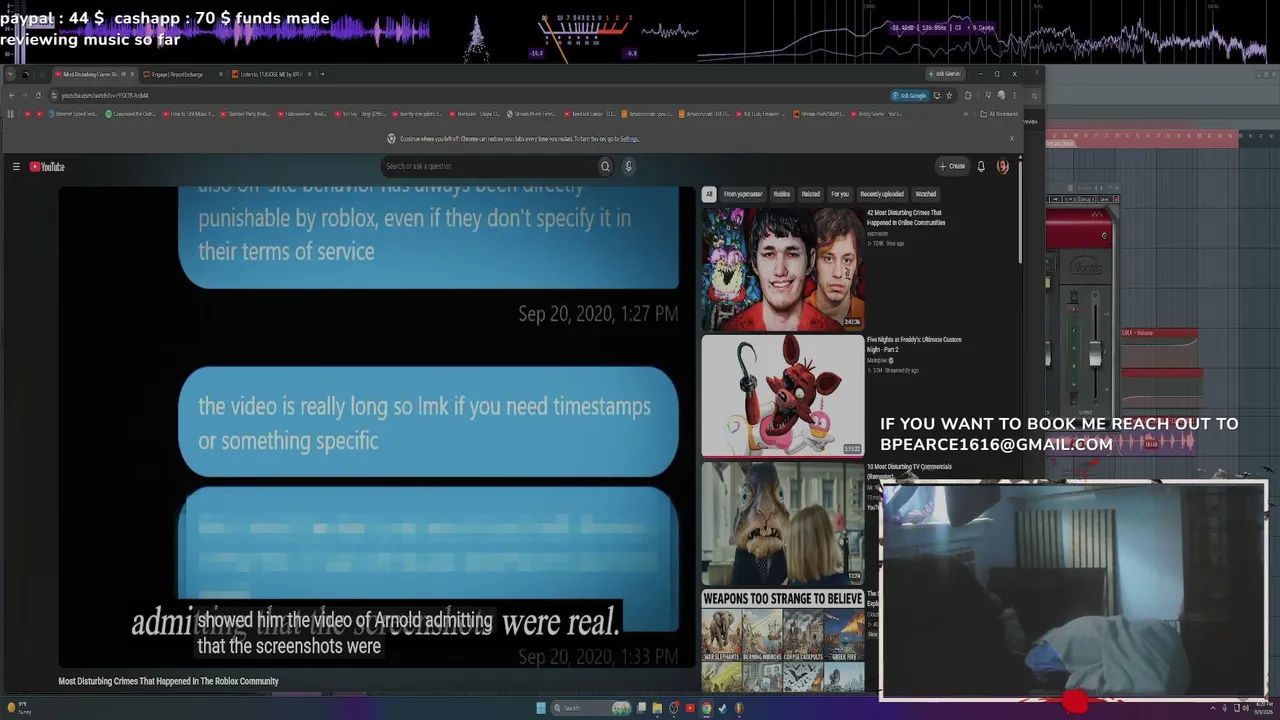Viewport: 1280px width, 720px height.
Task: Click the Windows Start button
Action: (541, 708)
